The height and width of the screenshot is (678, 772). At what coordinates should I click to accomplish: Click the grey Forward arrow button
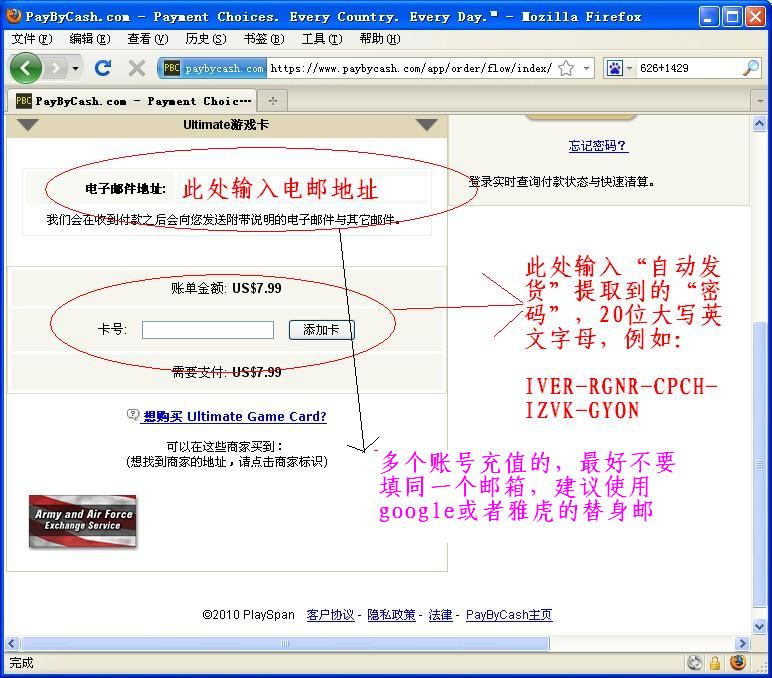tap(55, 68)
